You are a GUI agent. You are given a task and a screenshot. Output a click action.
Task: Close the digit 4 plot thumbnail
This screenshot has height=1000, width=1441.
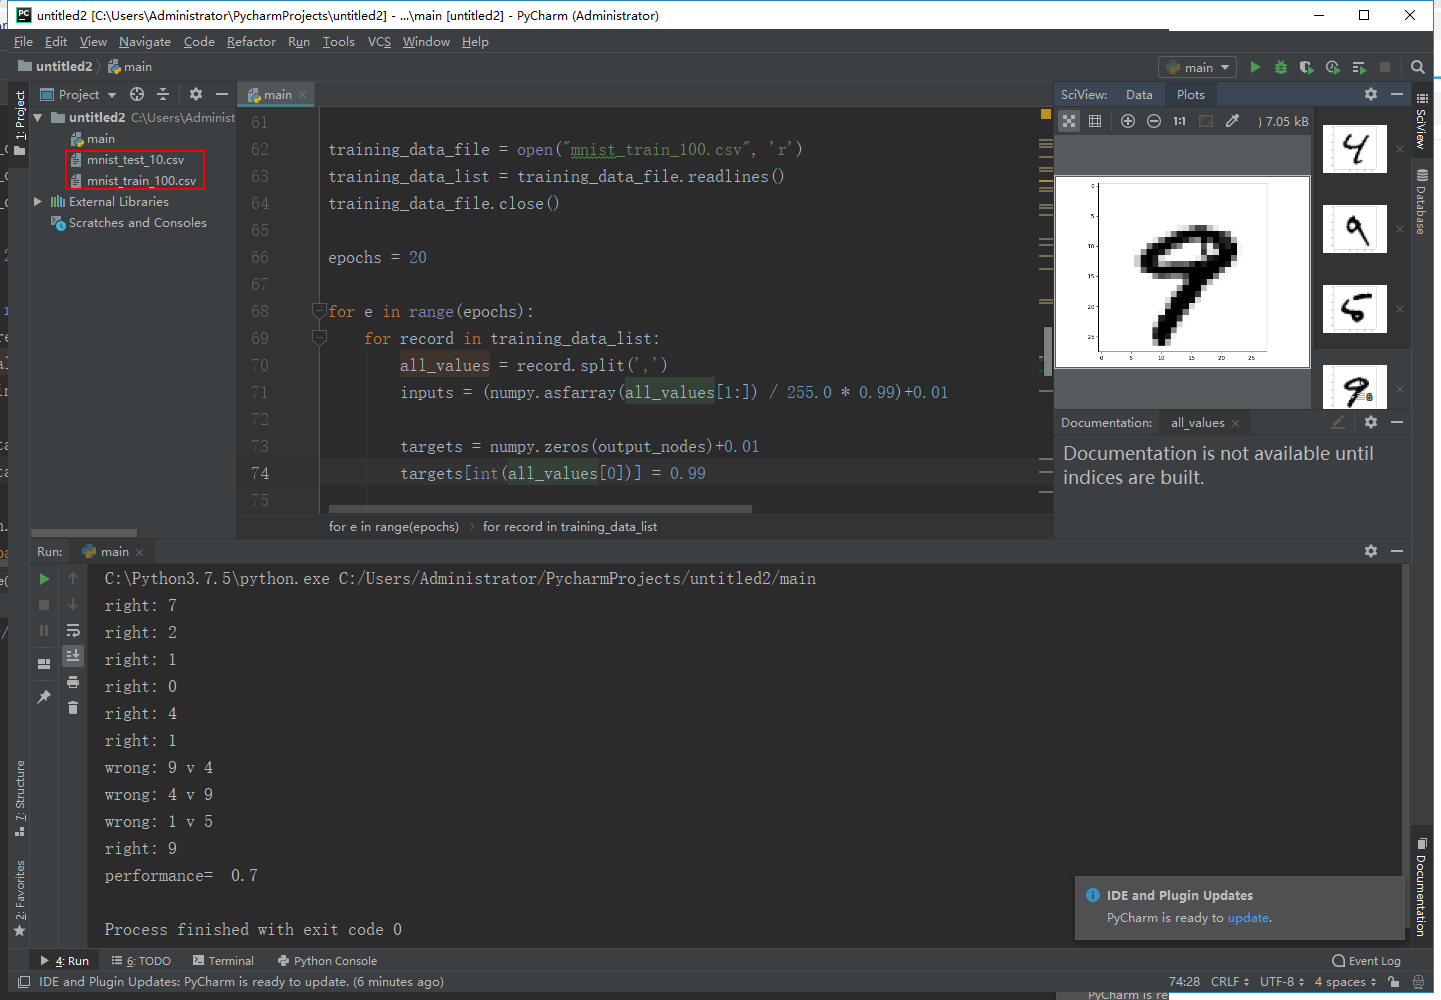click(x=1400, y=149)
